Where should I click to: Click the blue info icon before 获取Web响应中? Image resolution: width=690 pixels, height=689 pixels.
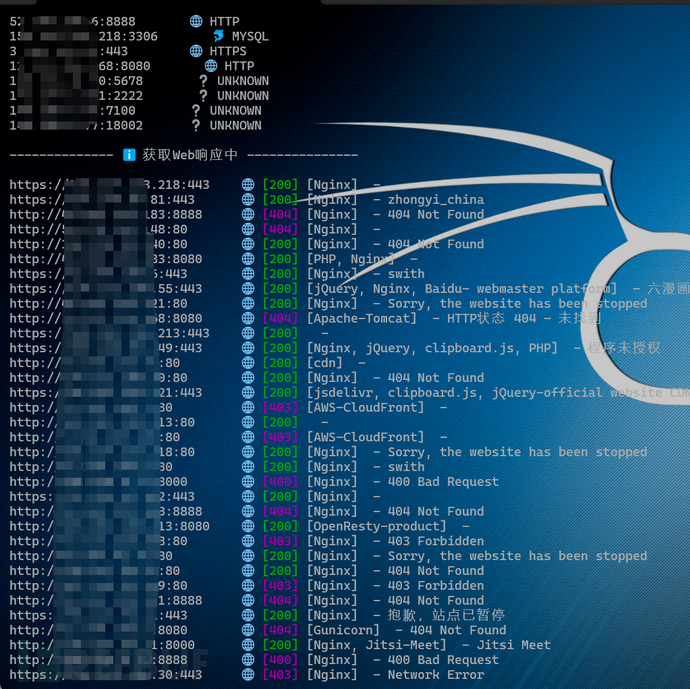[129, 155]
